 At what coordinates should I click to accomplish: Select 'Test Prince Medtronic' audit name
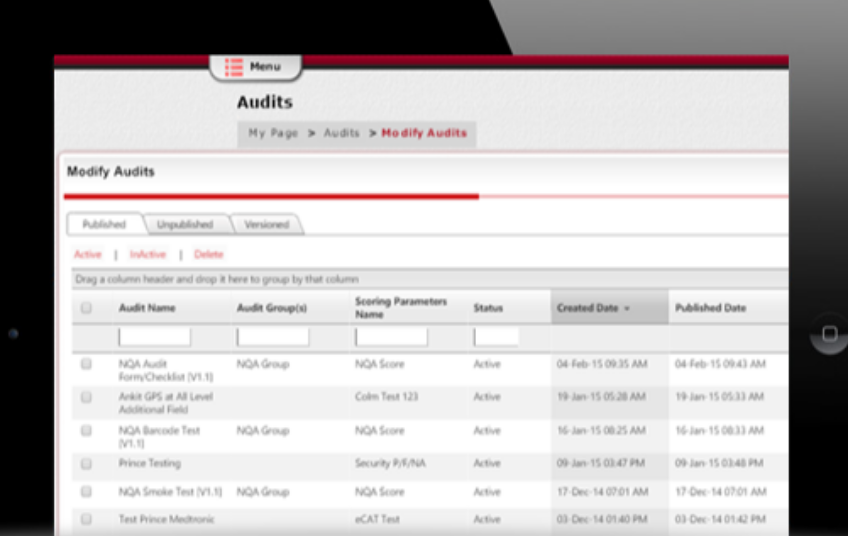point(167,519)
